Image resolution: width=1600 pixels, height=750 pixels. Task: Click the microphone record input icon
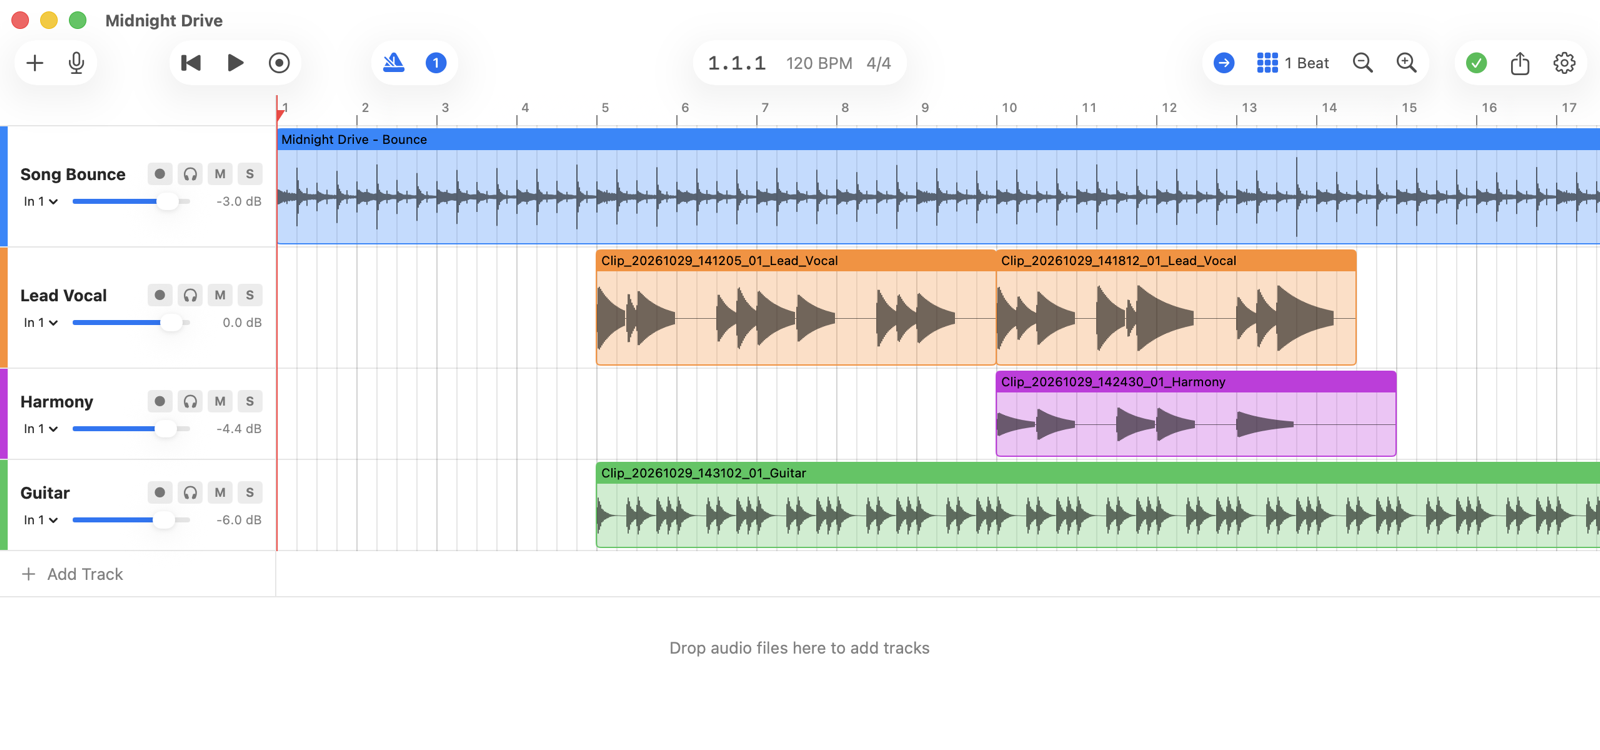click(x=76, y=63)
